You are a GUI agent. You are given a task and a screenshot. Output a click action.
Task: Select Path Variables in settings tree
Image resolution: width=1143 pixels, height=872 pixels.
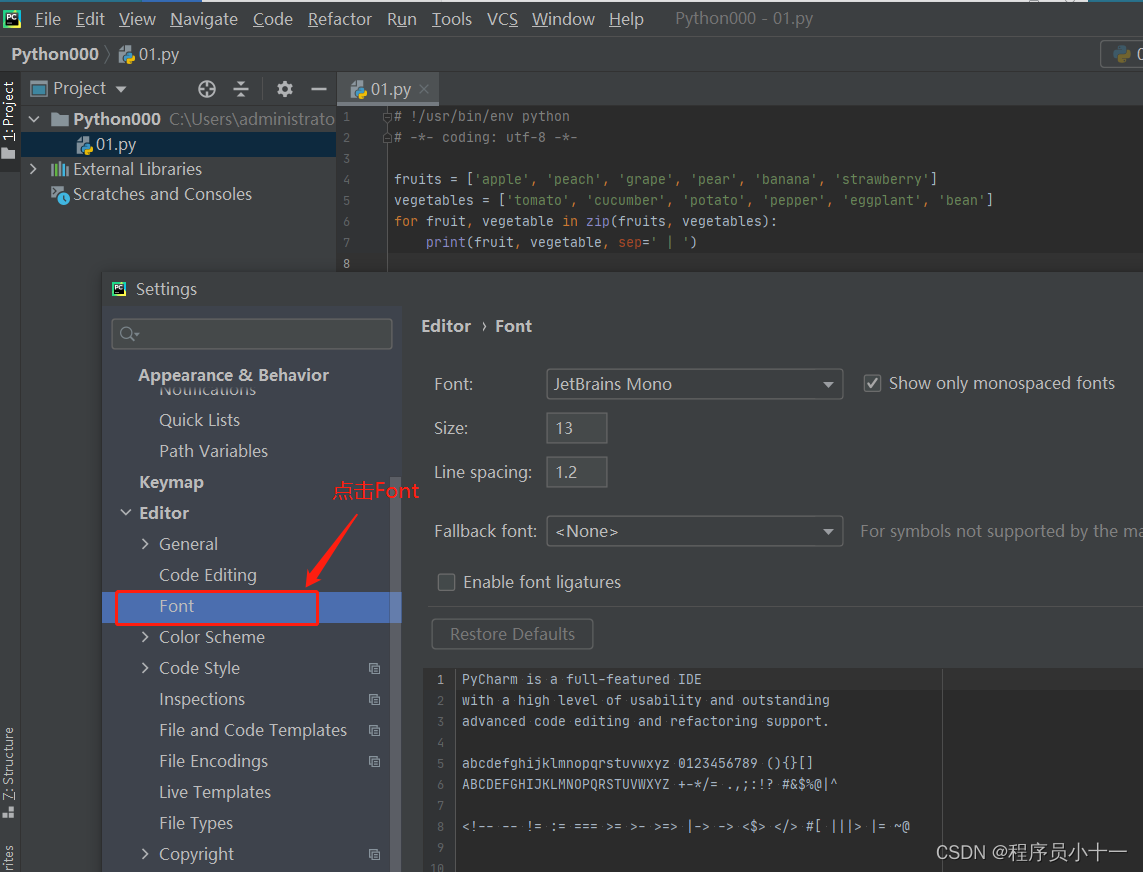[x=214, y=451]
